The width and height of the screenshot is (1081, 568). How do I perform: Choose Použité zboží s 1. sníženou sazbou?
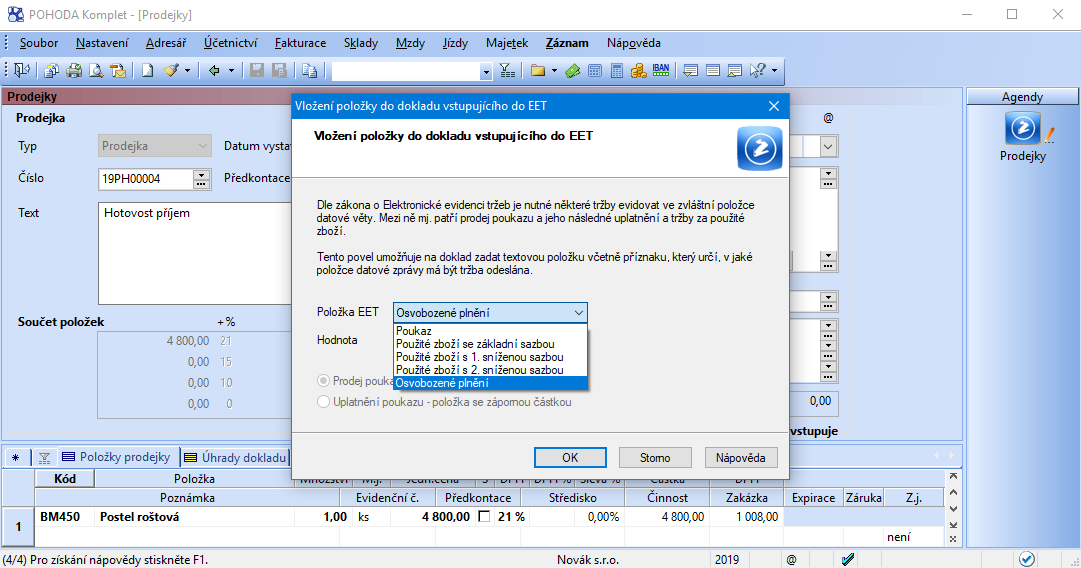pos(490,357)
